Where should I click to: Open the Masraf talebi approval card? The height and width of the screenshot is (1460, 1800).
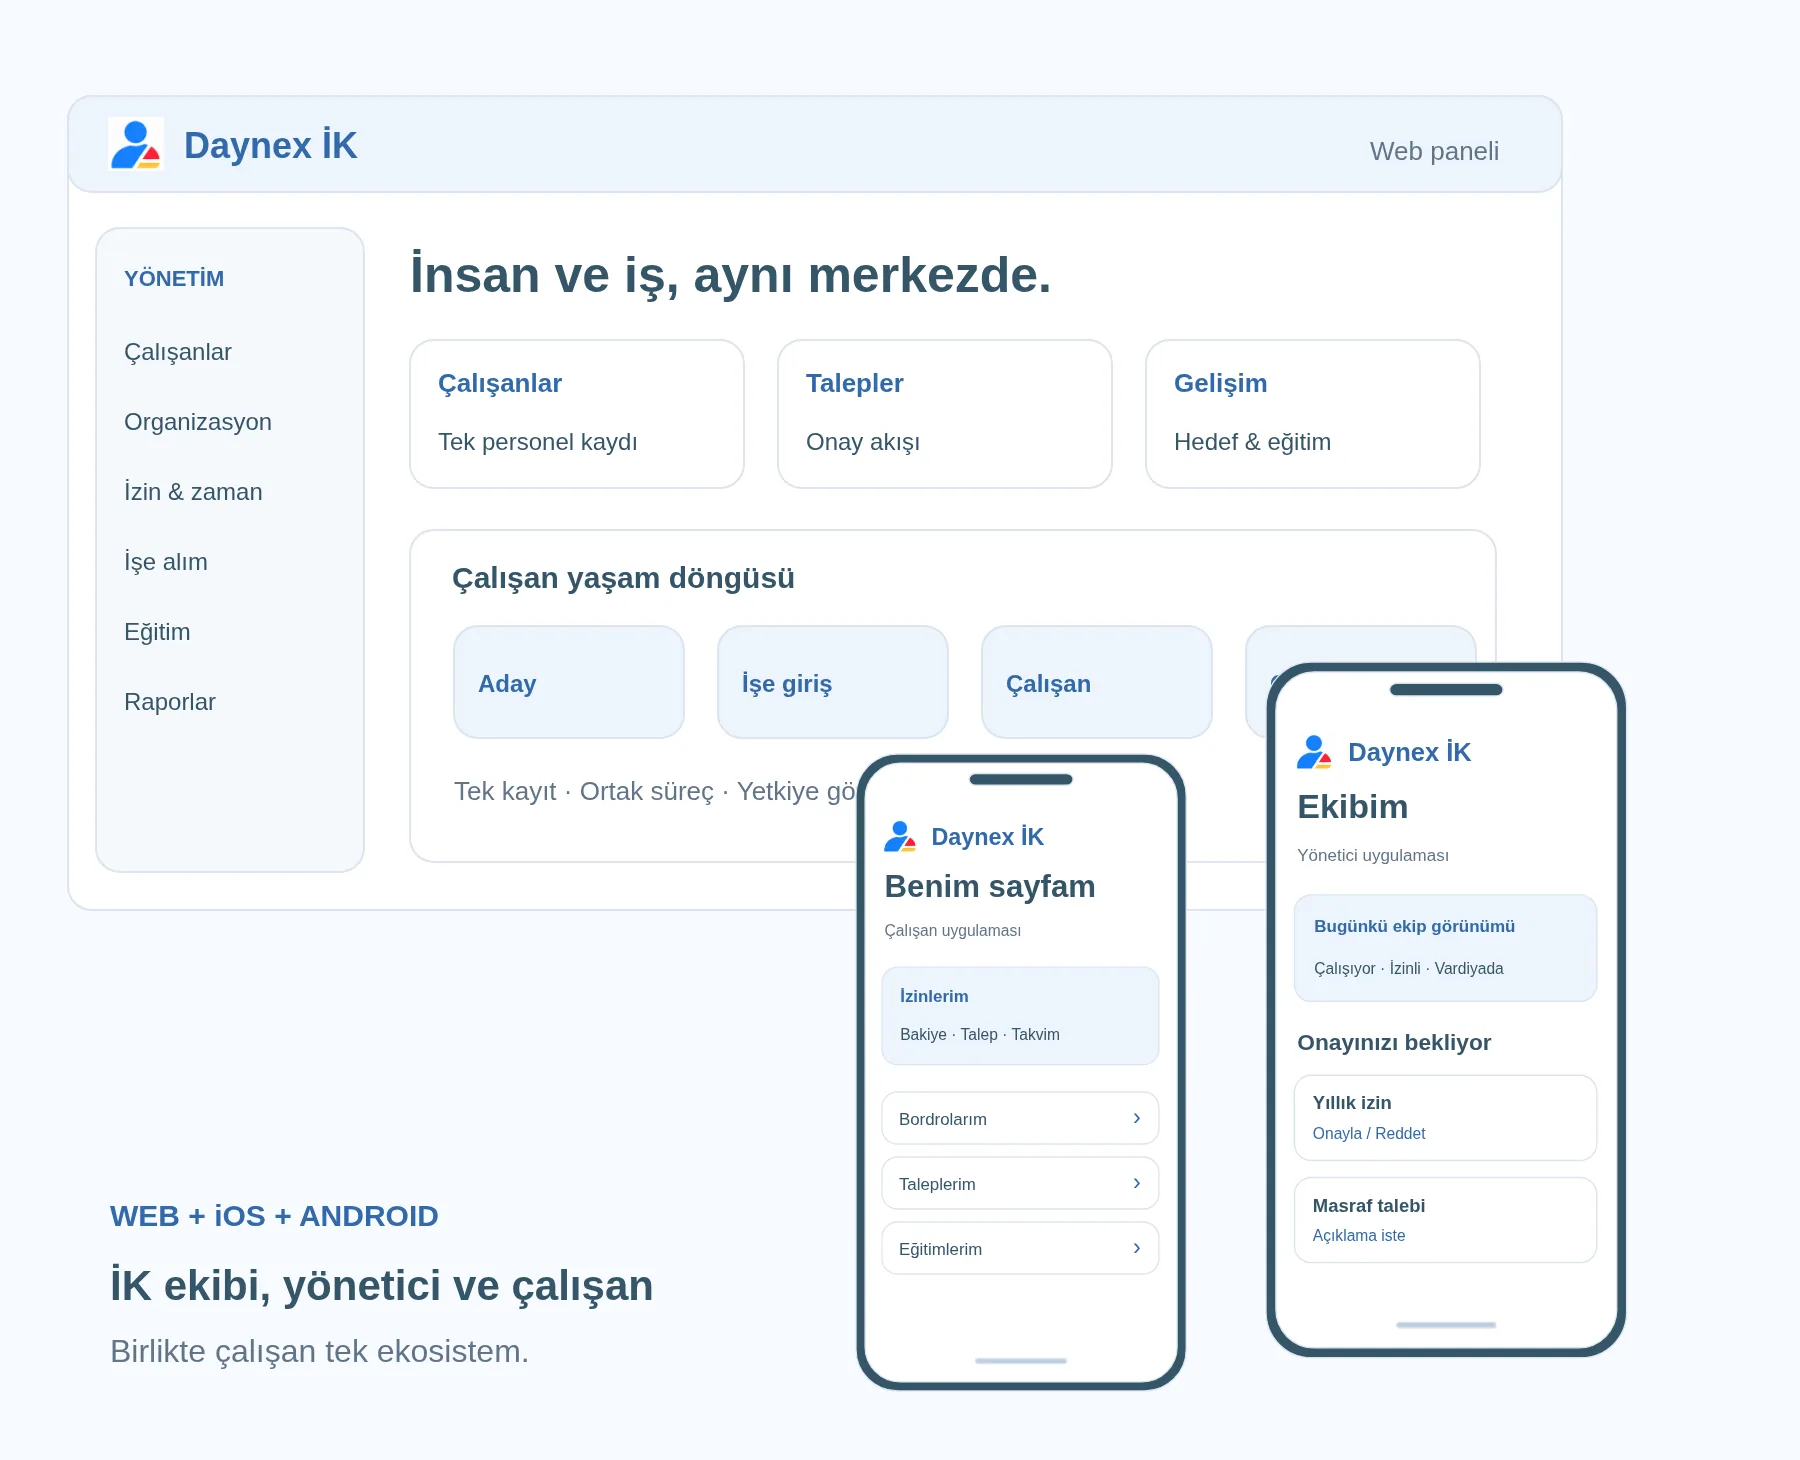1446,1220
